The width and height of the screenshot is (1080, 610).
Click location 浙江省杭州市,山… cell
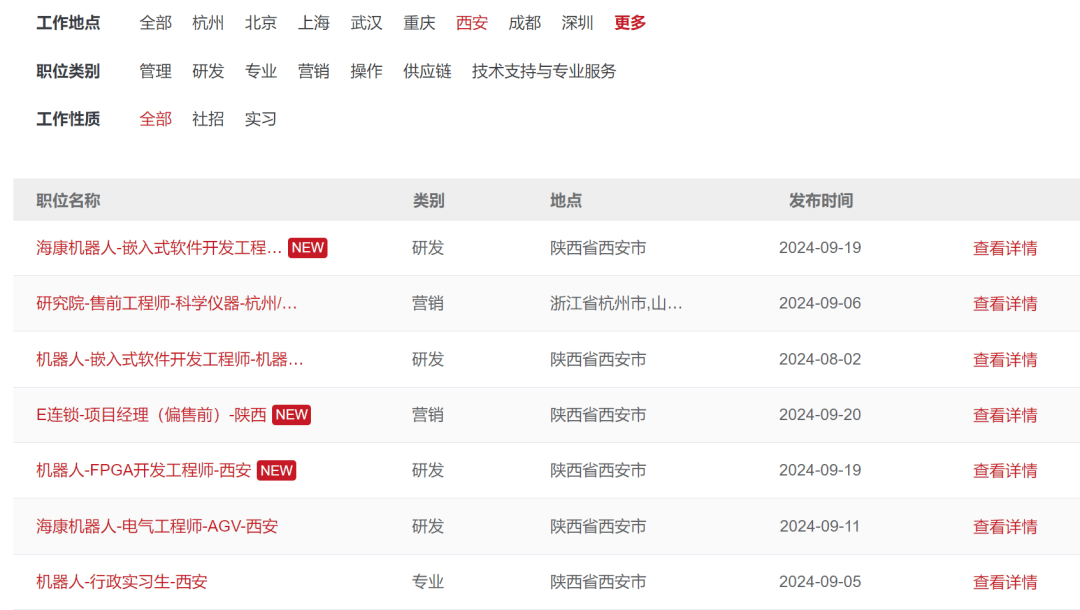(x=616, y=304)
